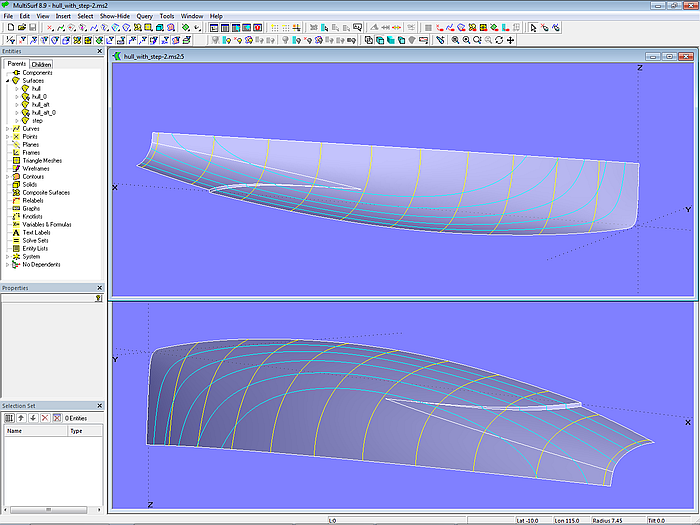Expand the Points tree node

8,137
